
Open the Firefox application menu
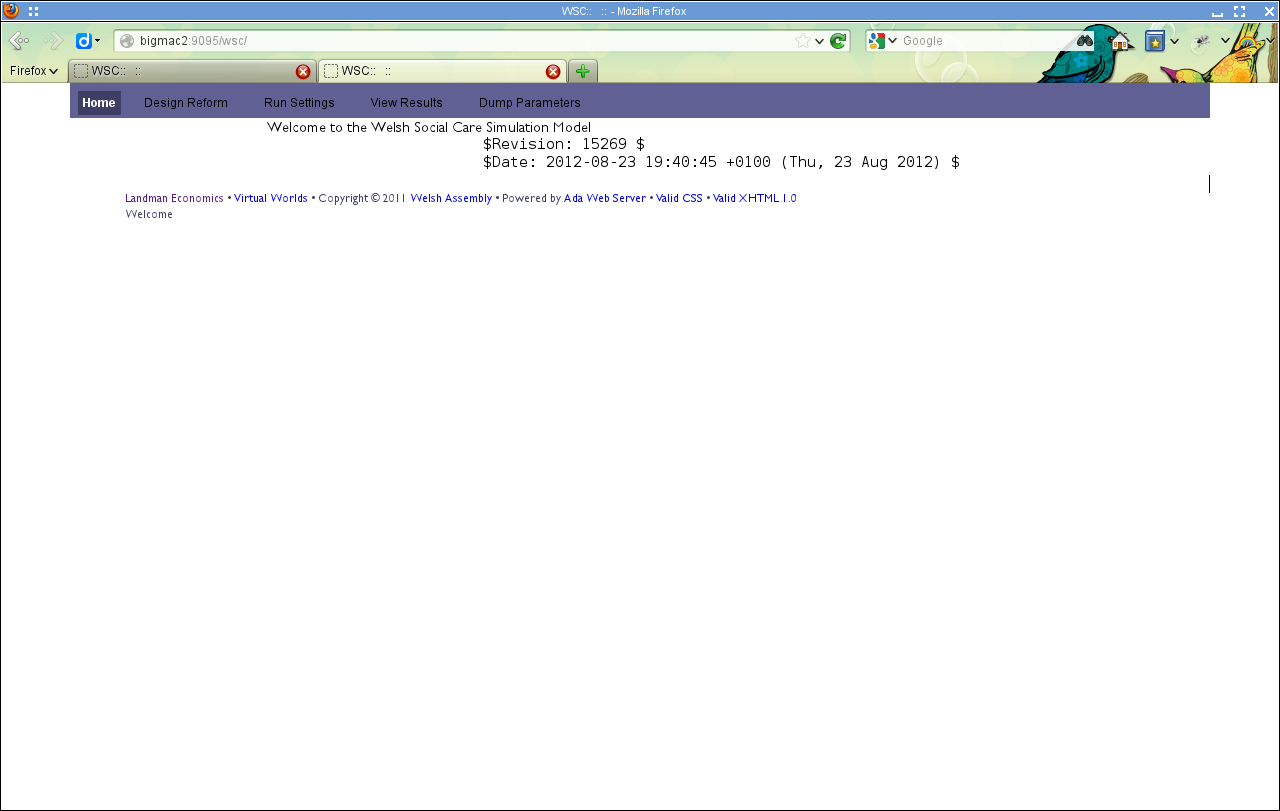[x=34, y=71]
